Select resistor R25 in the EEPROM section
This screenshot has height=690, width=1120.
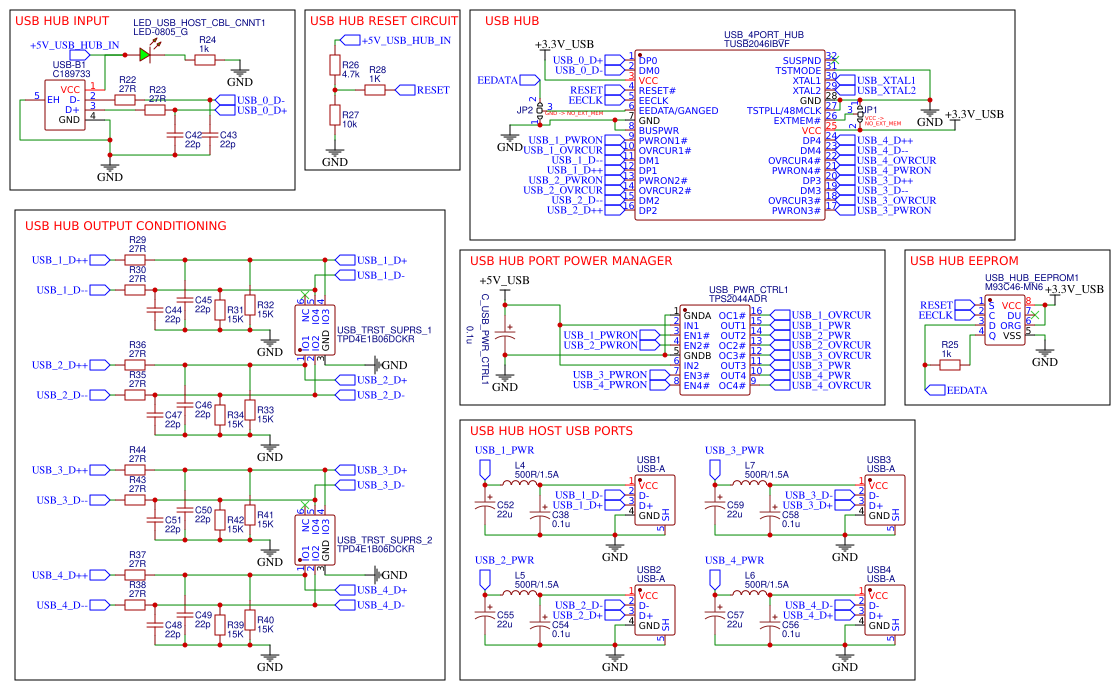coord(950,365)
